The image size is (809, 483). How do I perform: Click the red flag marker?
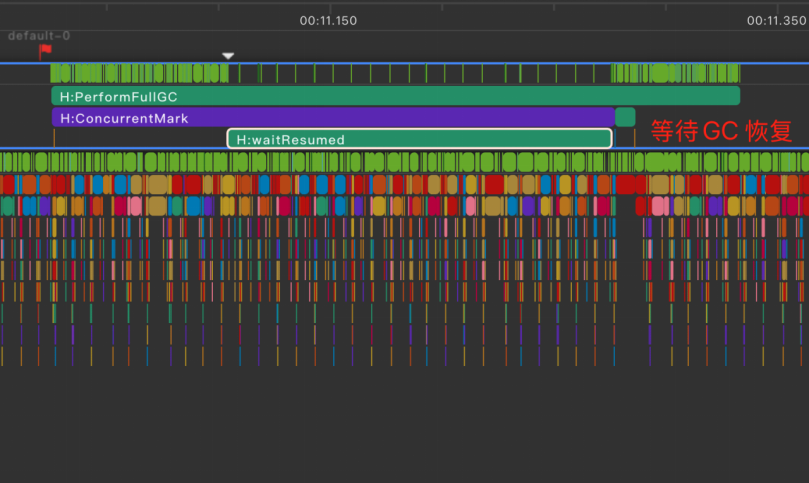(45, 51)
